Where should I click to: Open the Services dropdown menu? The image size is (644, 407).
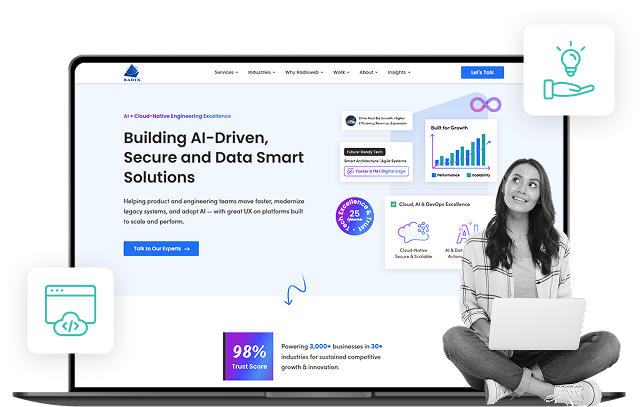226,72
